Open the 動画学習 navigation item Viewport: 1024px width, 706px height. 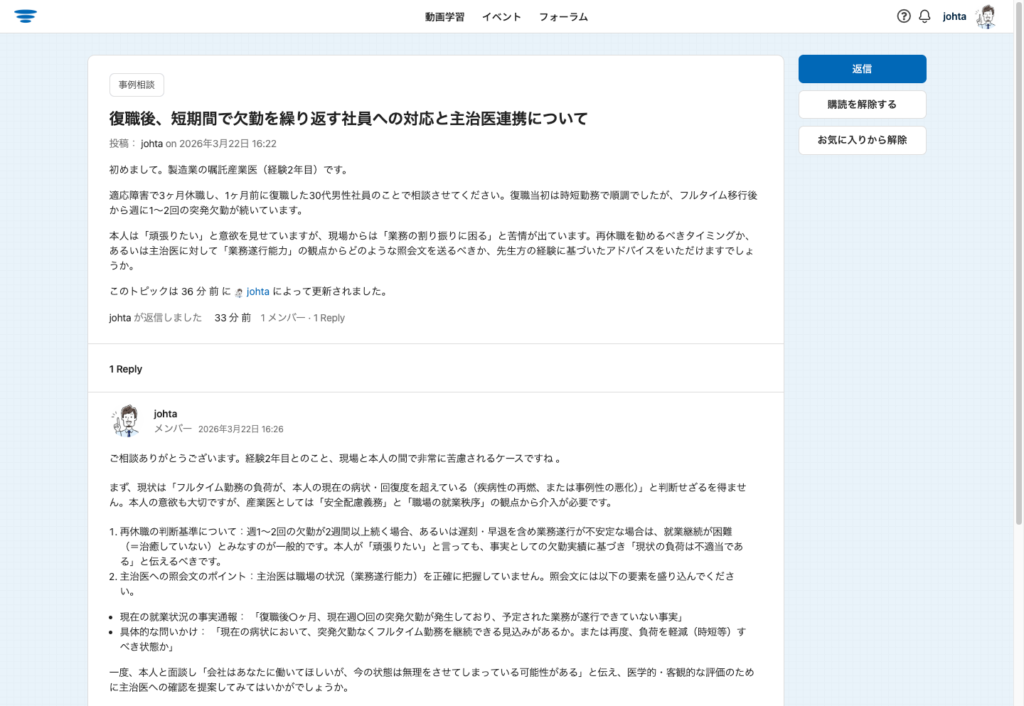coord(444,17)
